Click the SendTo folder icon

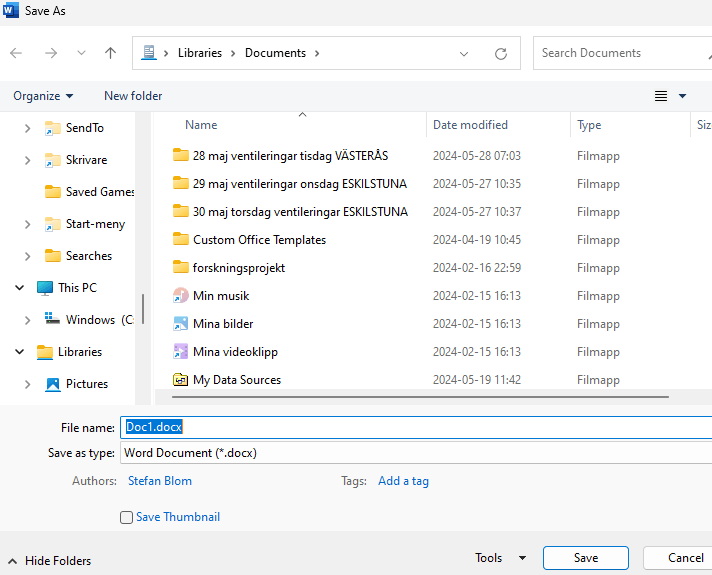point(52,129)
